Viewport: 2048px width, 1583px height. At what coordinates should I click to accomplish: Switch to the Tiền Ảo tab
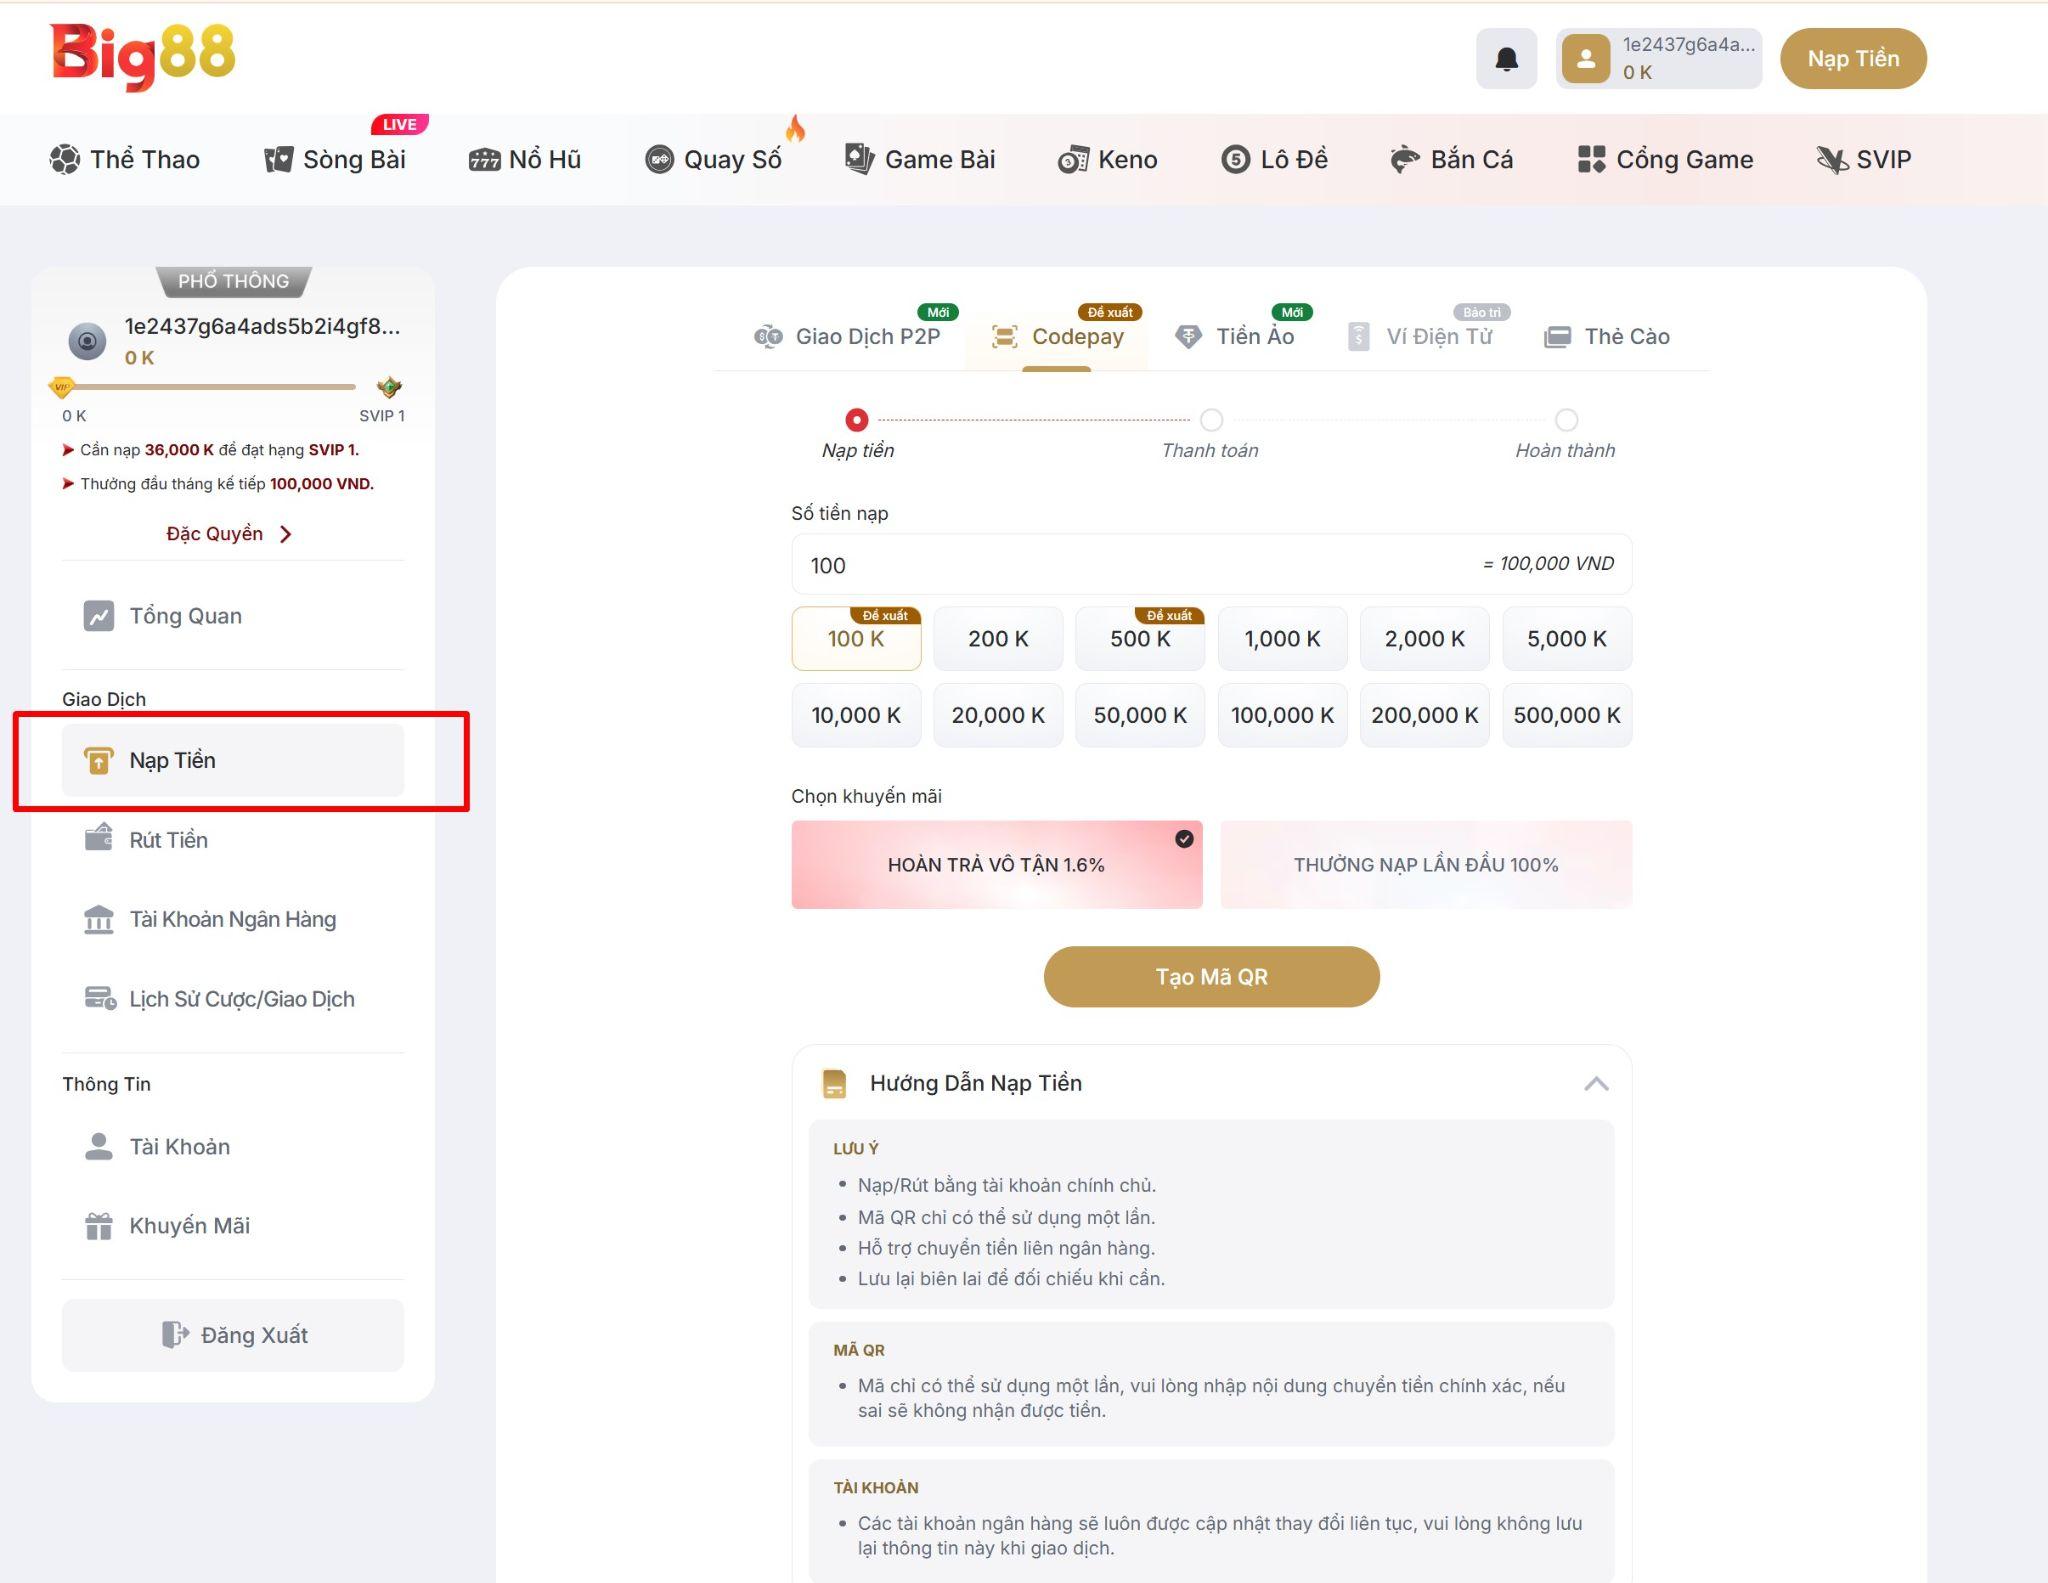coord(1235,337)
